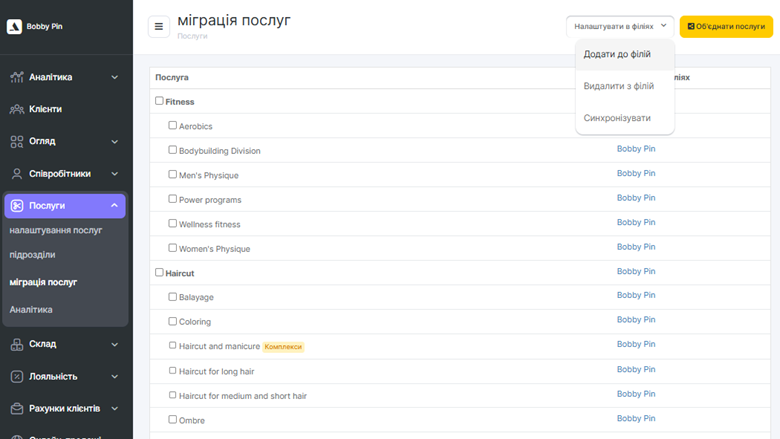Open the Налаштувати в філіях dropdown
The height and width of the screenshot is (439, 780).
[x=620, y=27]
